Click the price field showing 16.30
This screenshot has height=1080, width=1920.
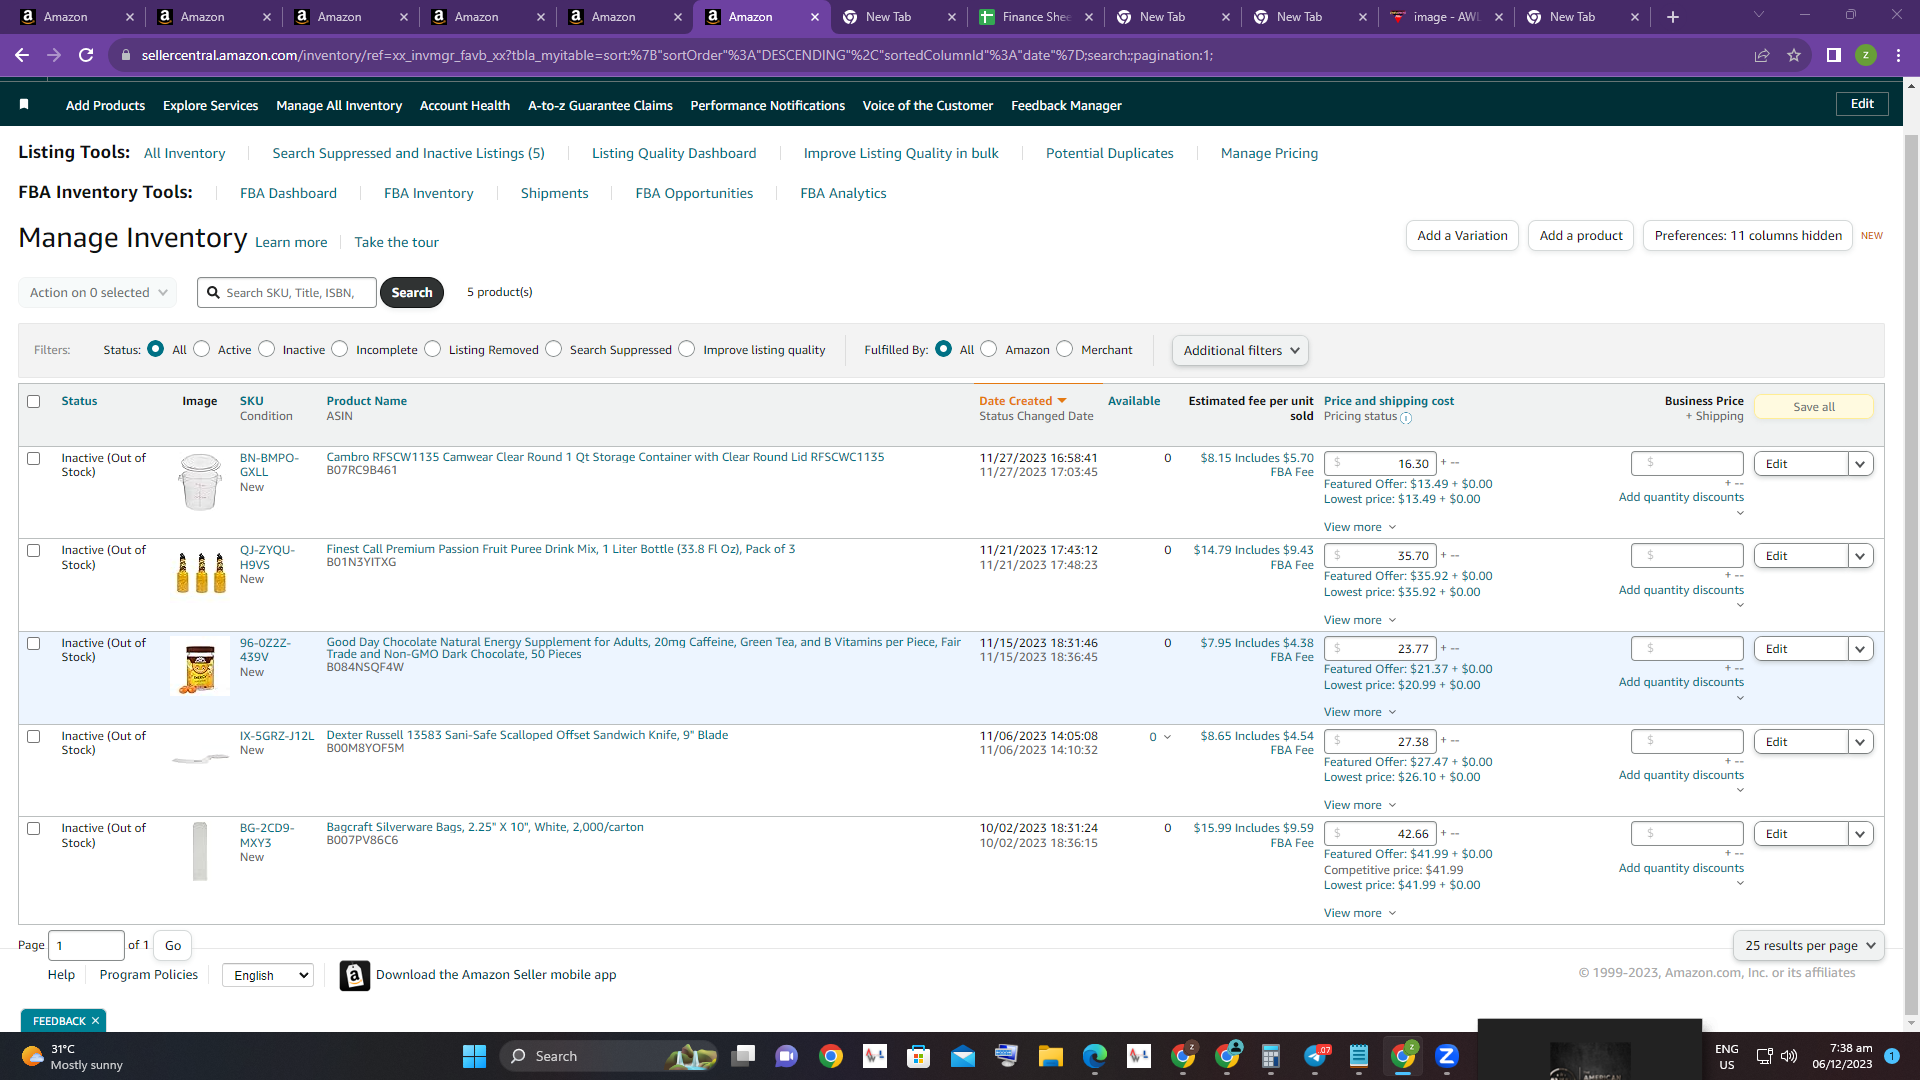click(1380, 464)
